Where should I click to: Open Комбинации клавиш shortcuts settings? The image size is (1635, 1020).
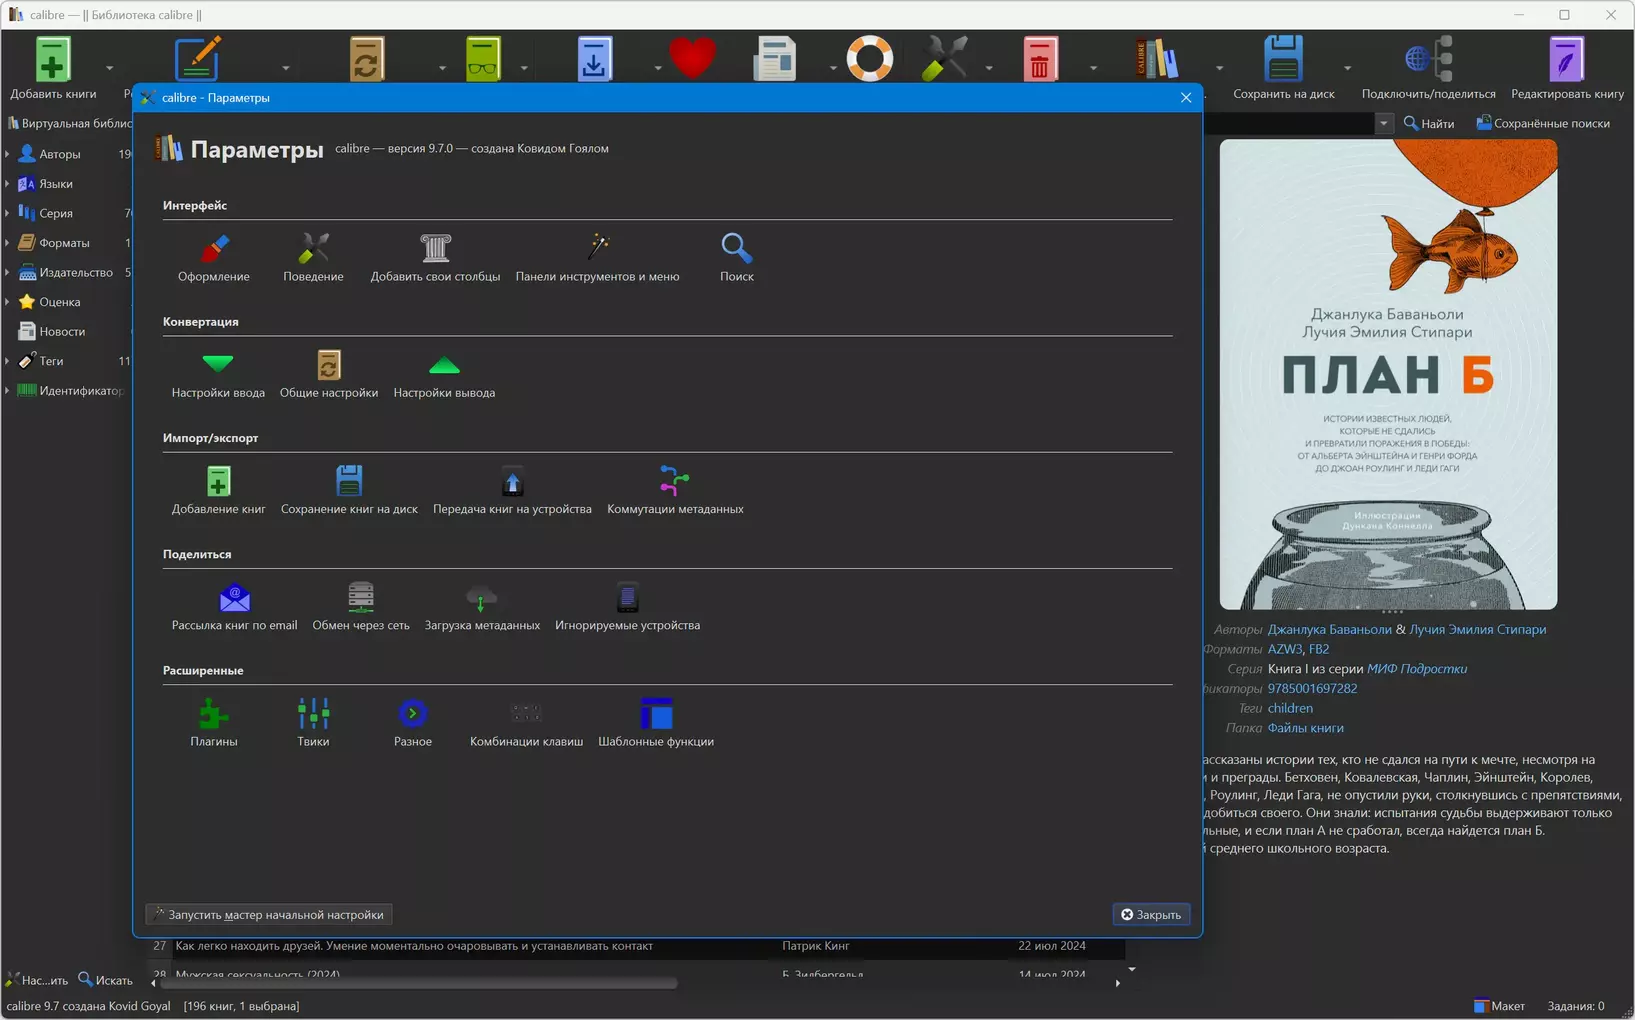[526, 722]
